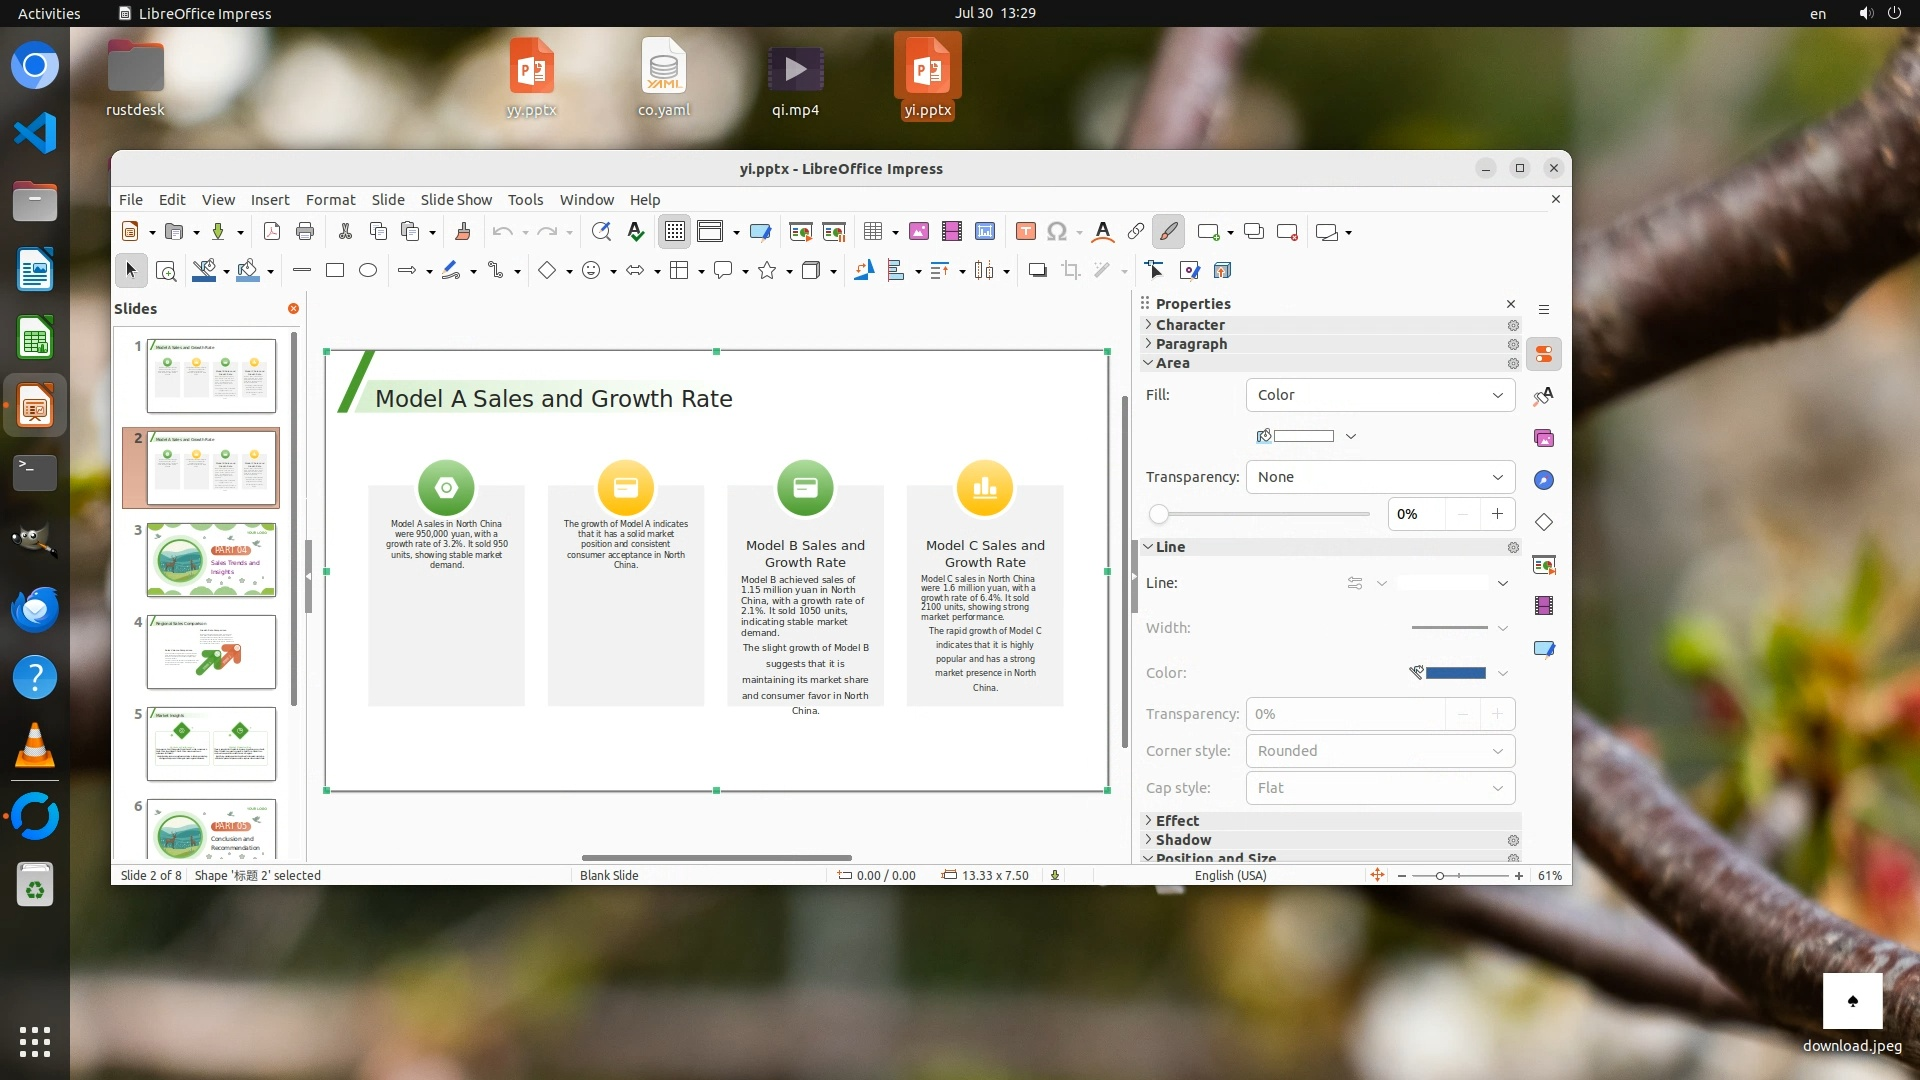Click the Insert Text Box icon
The height and width of the screenshot is (1080, 1920).
click(x=1025, y=232)
